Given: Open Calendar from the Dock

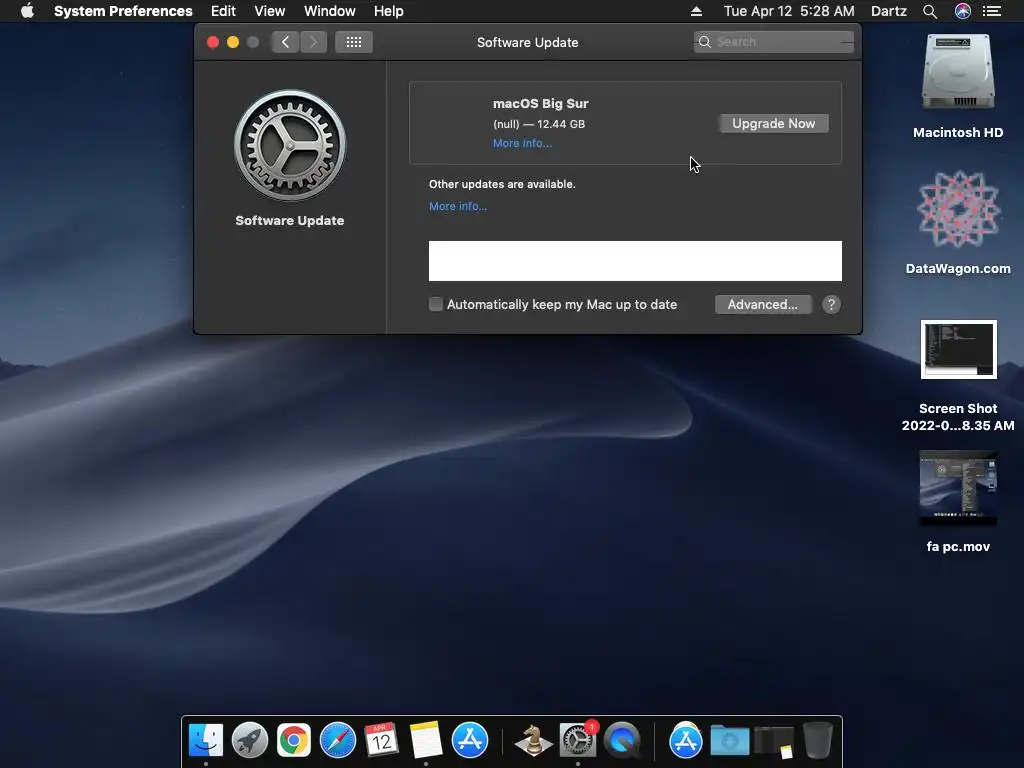Looking at the screenshot, I should point(381,741).
